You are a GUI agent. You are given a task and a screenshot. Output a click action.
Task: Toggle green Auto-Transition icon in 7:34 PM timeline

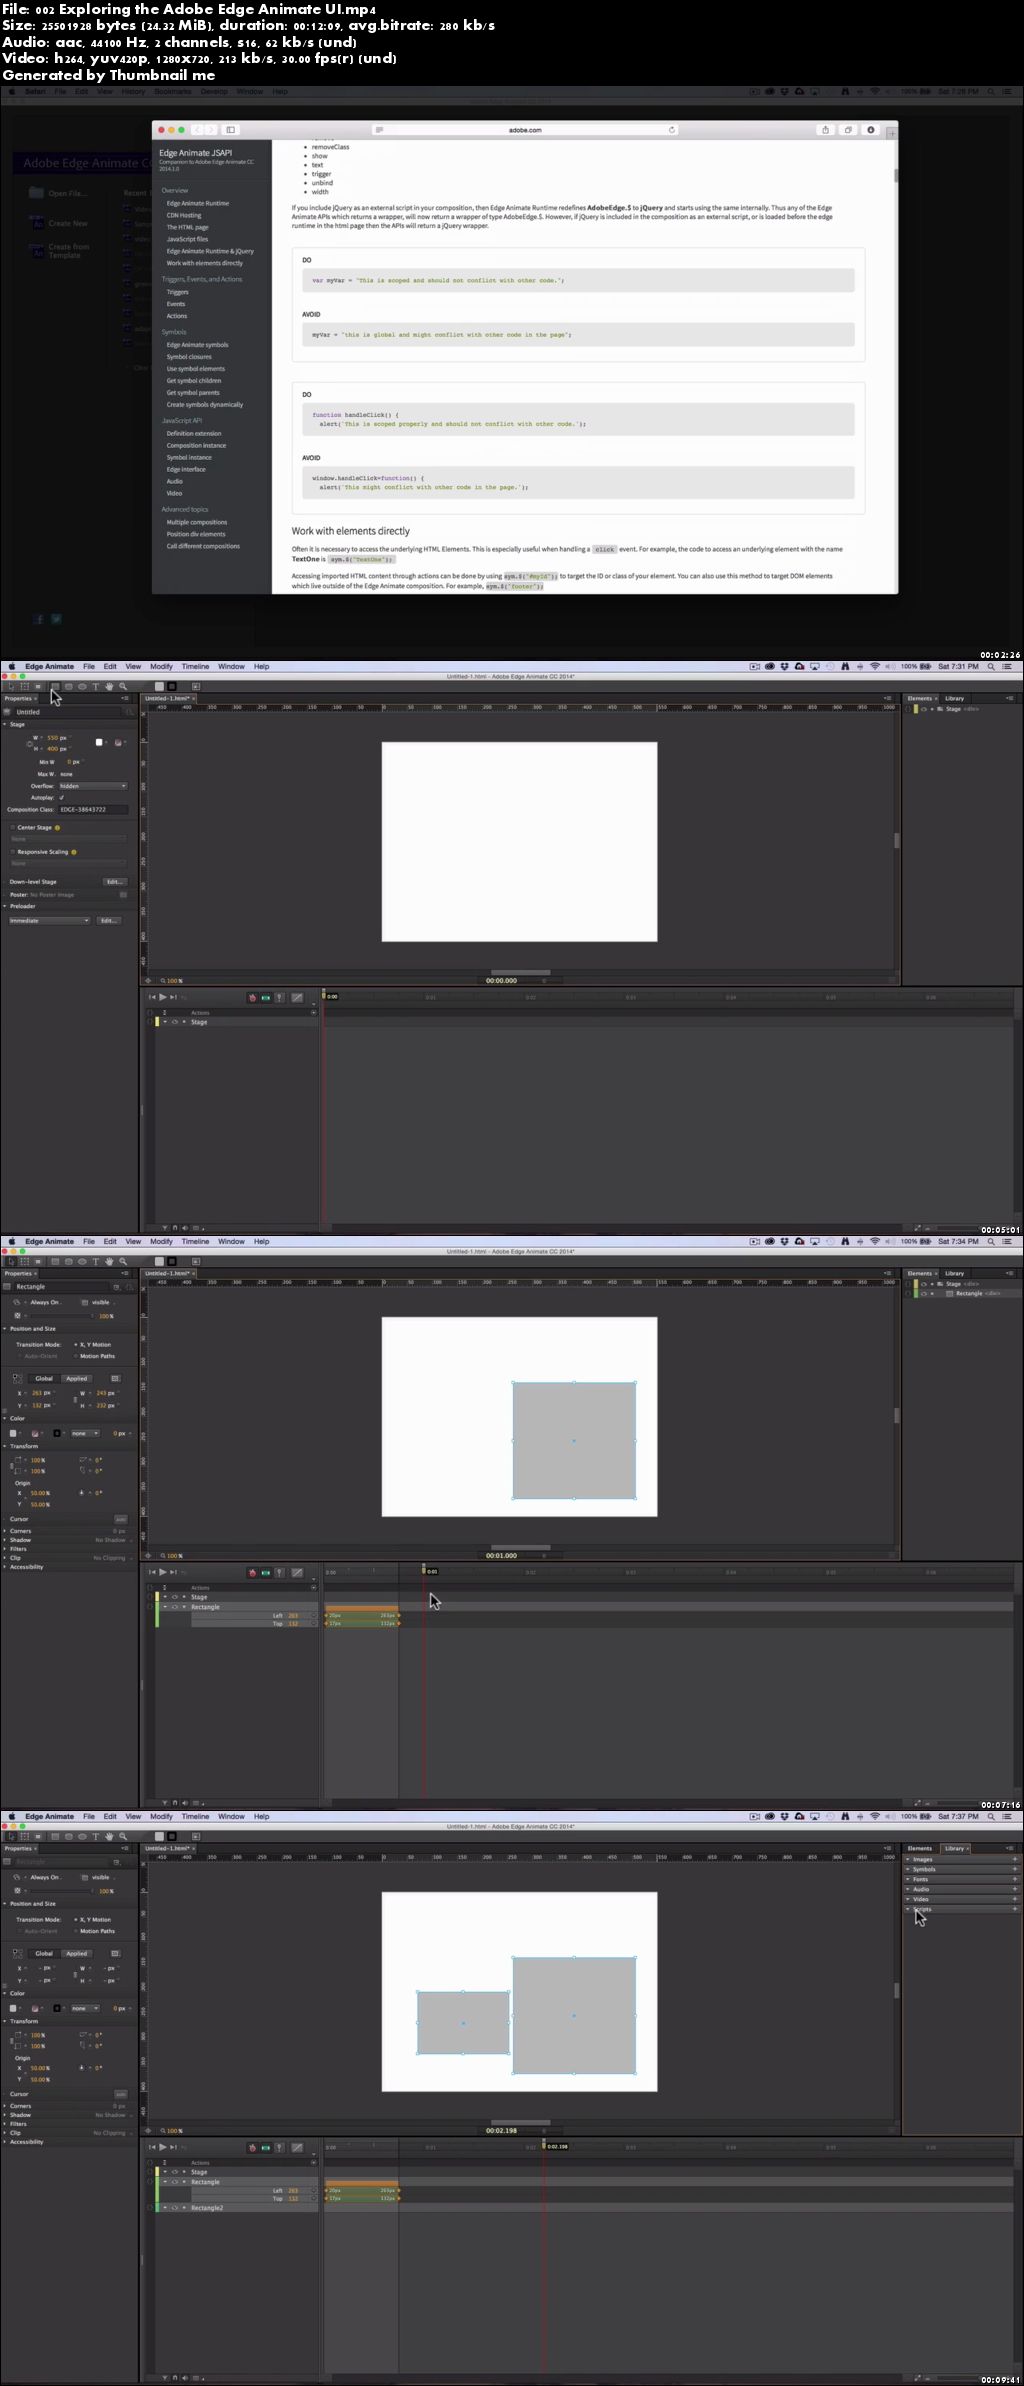[x=265, y=1572]
